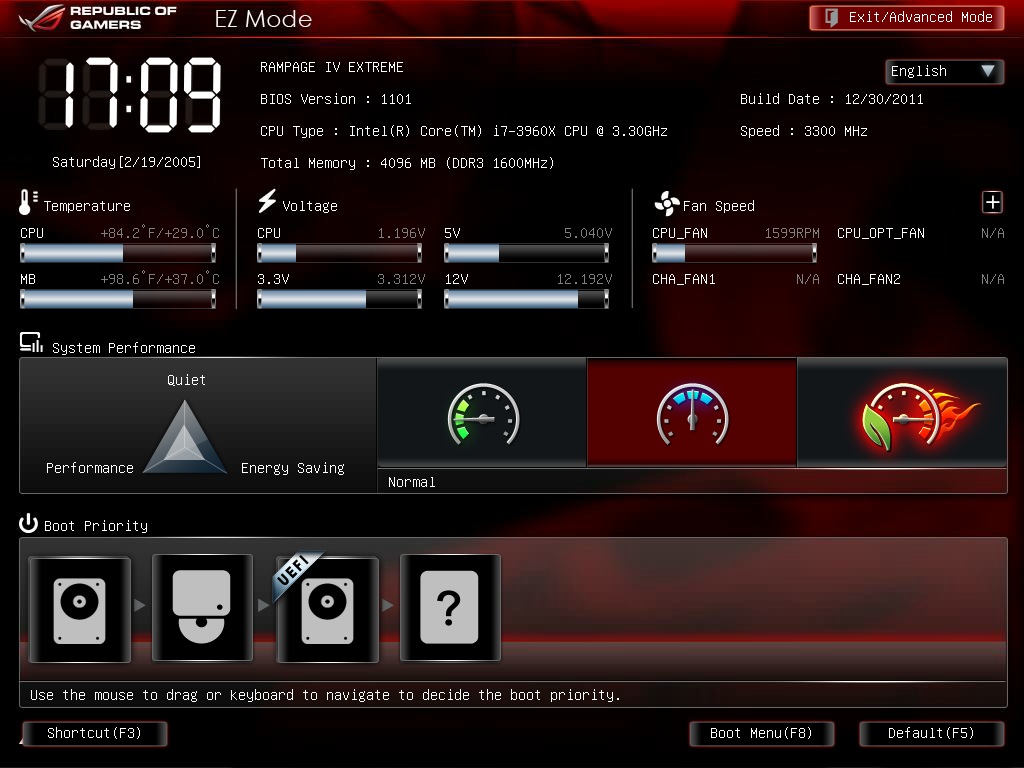
Task: Click the CPU temperature bar
Action: click(x=118, y=253)
